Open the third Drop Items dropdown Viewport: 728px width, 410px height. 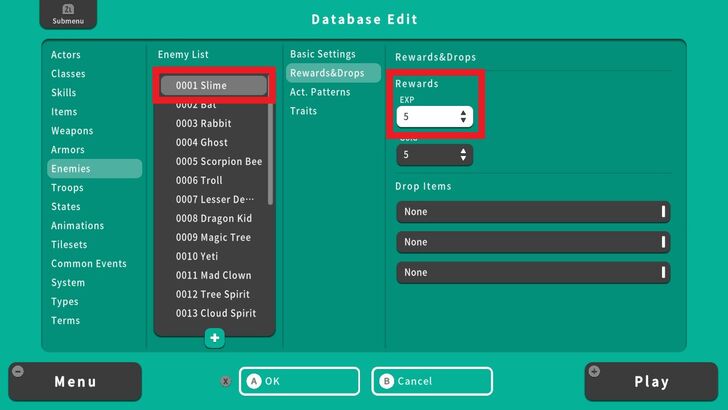coord(532,272)
